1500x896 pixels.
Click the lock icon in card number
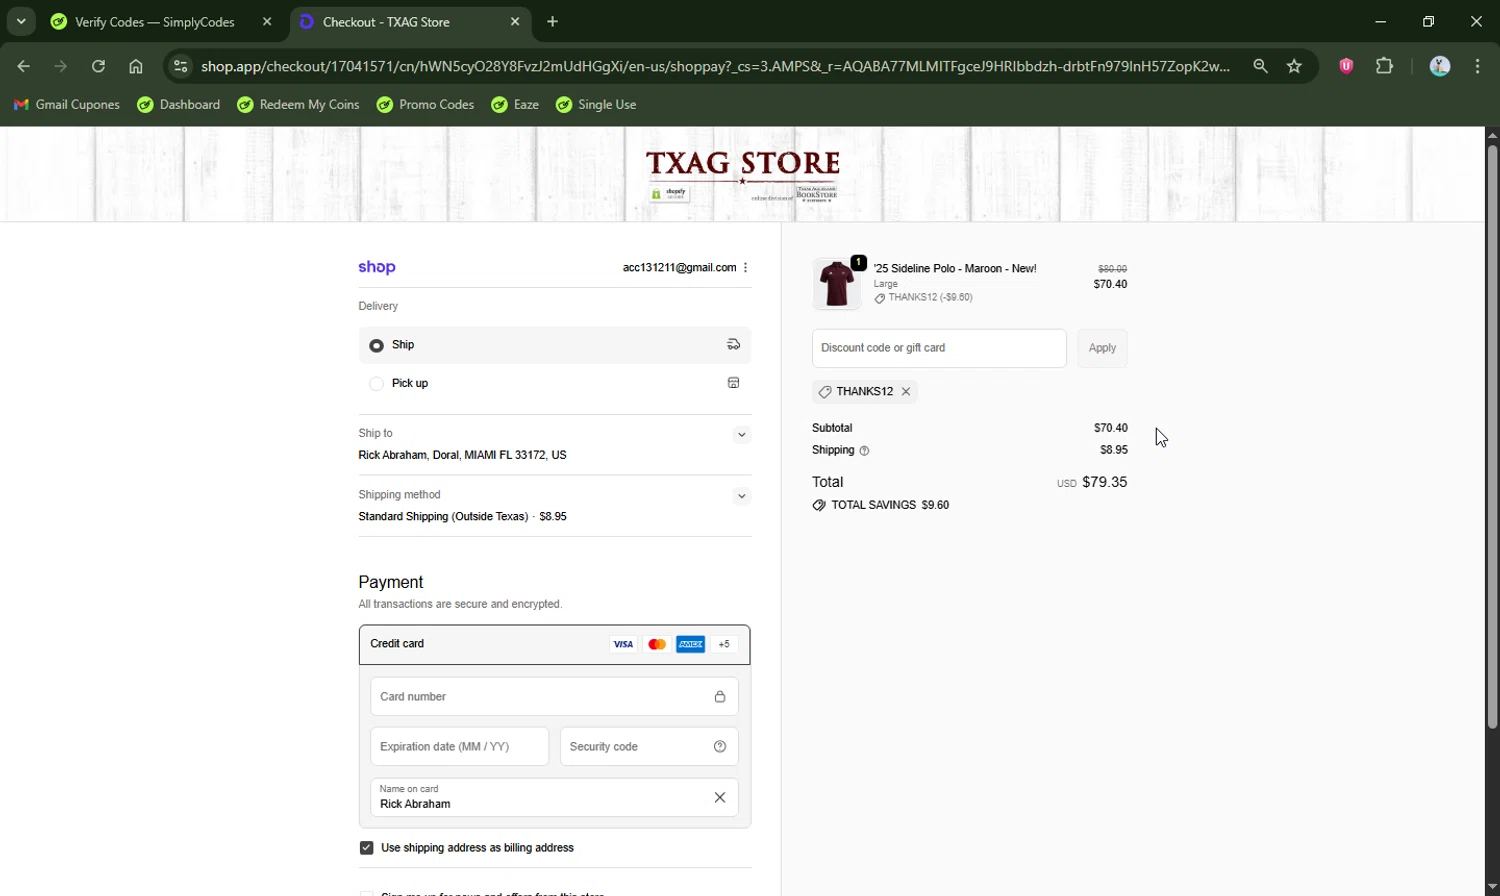click(x=720, y=697)
